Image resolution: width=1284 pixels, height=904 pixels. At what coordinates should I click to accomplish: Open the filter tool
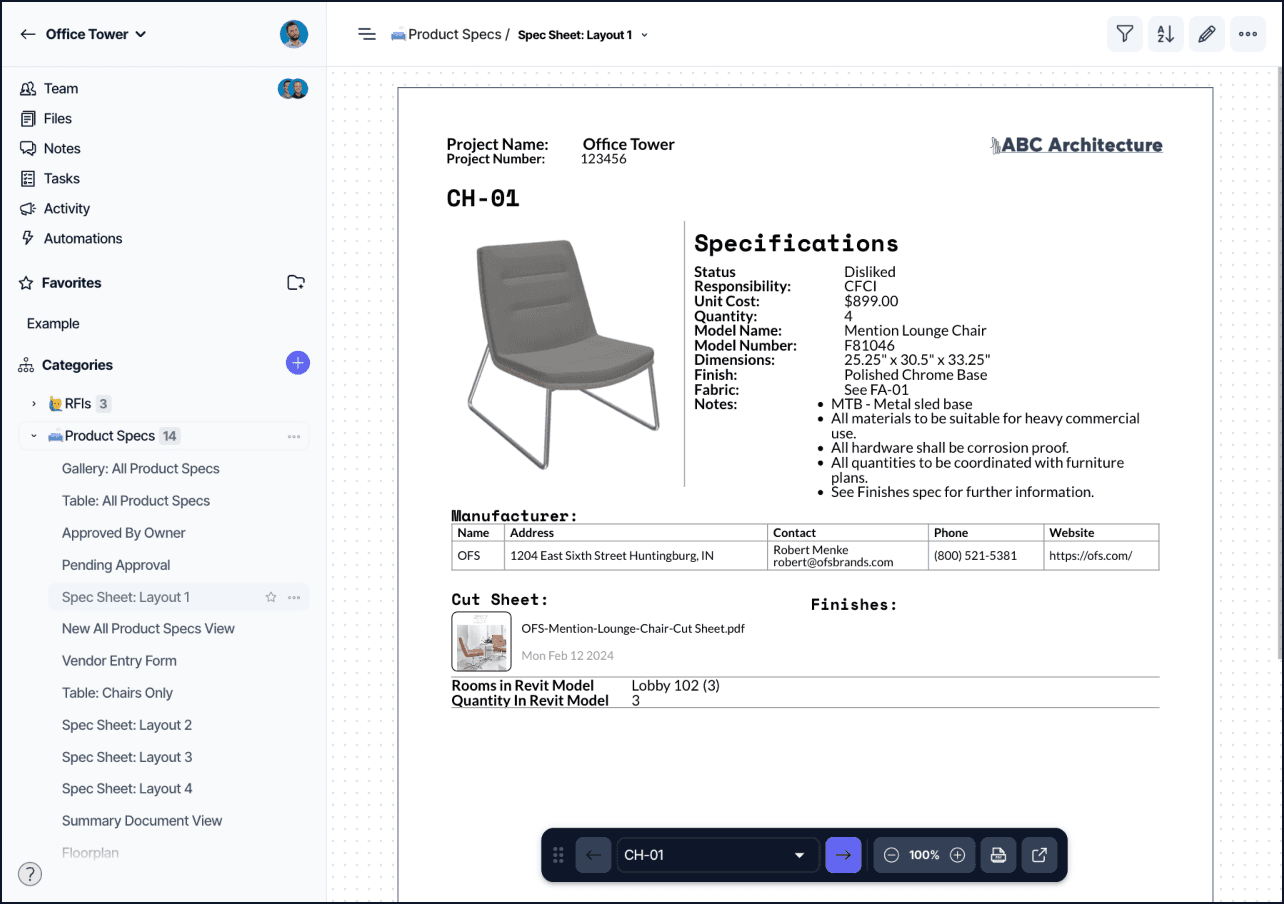pyautogui.click(x=1125, y=34)
